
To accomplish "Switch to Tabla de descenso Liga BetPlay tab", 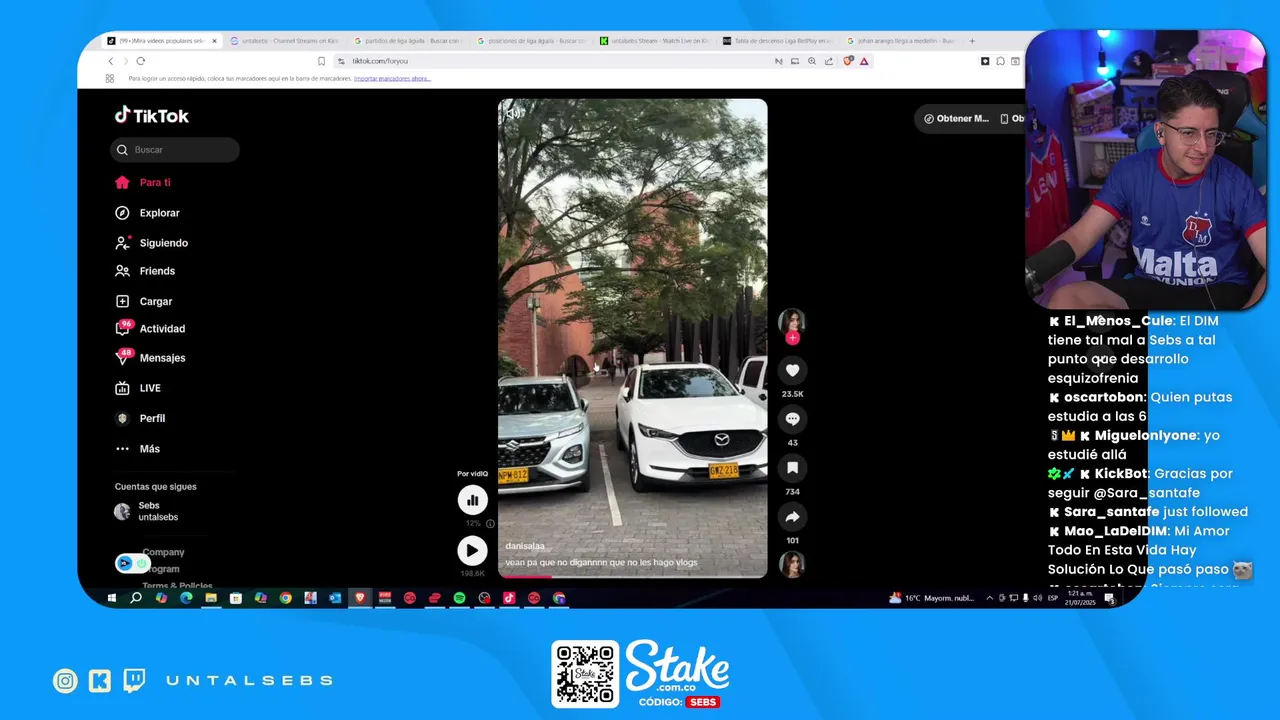I will pos(776,41).
